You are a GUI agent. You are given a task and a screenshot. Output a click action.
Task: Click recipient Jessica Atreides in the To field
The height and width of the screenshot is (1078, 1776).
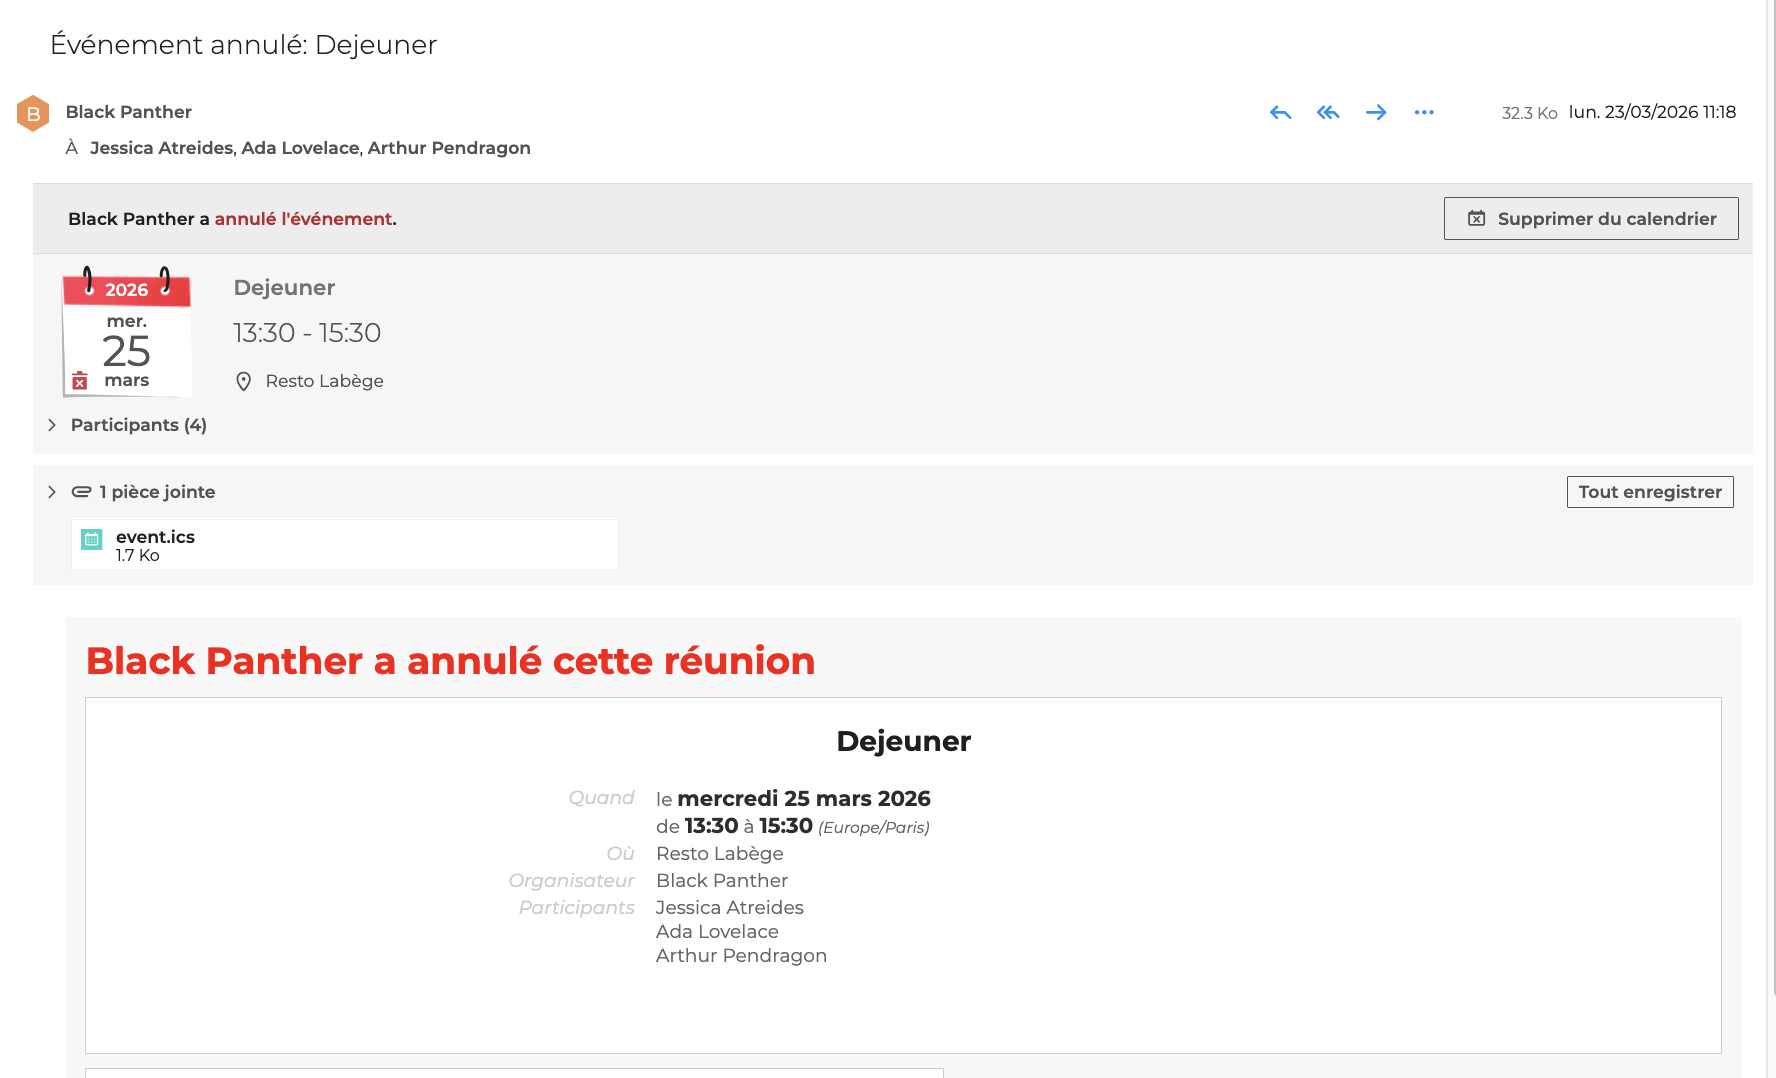(x=161, y=148)
